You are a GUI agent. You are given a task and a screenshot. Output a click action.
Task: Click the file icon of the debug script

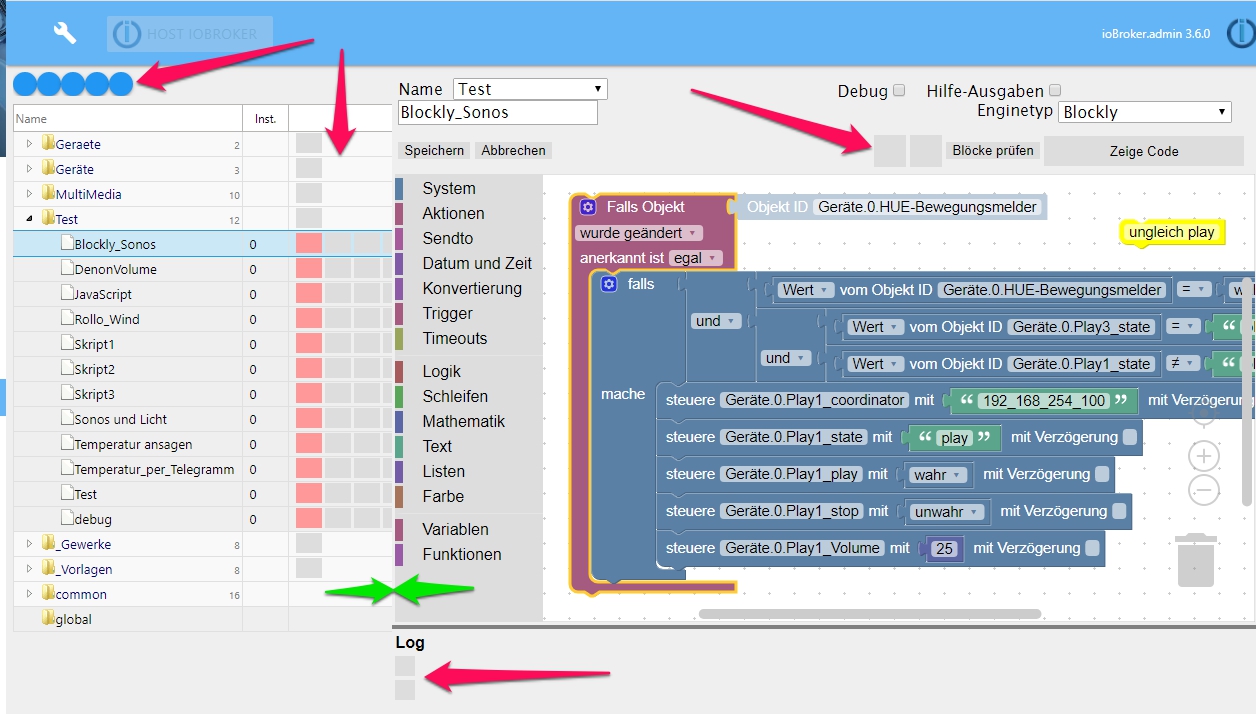click(67, 519)
